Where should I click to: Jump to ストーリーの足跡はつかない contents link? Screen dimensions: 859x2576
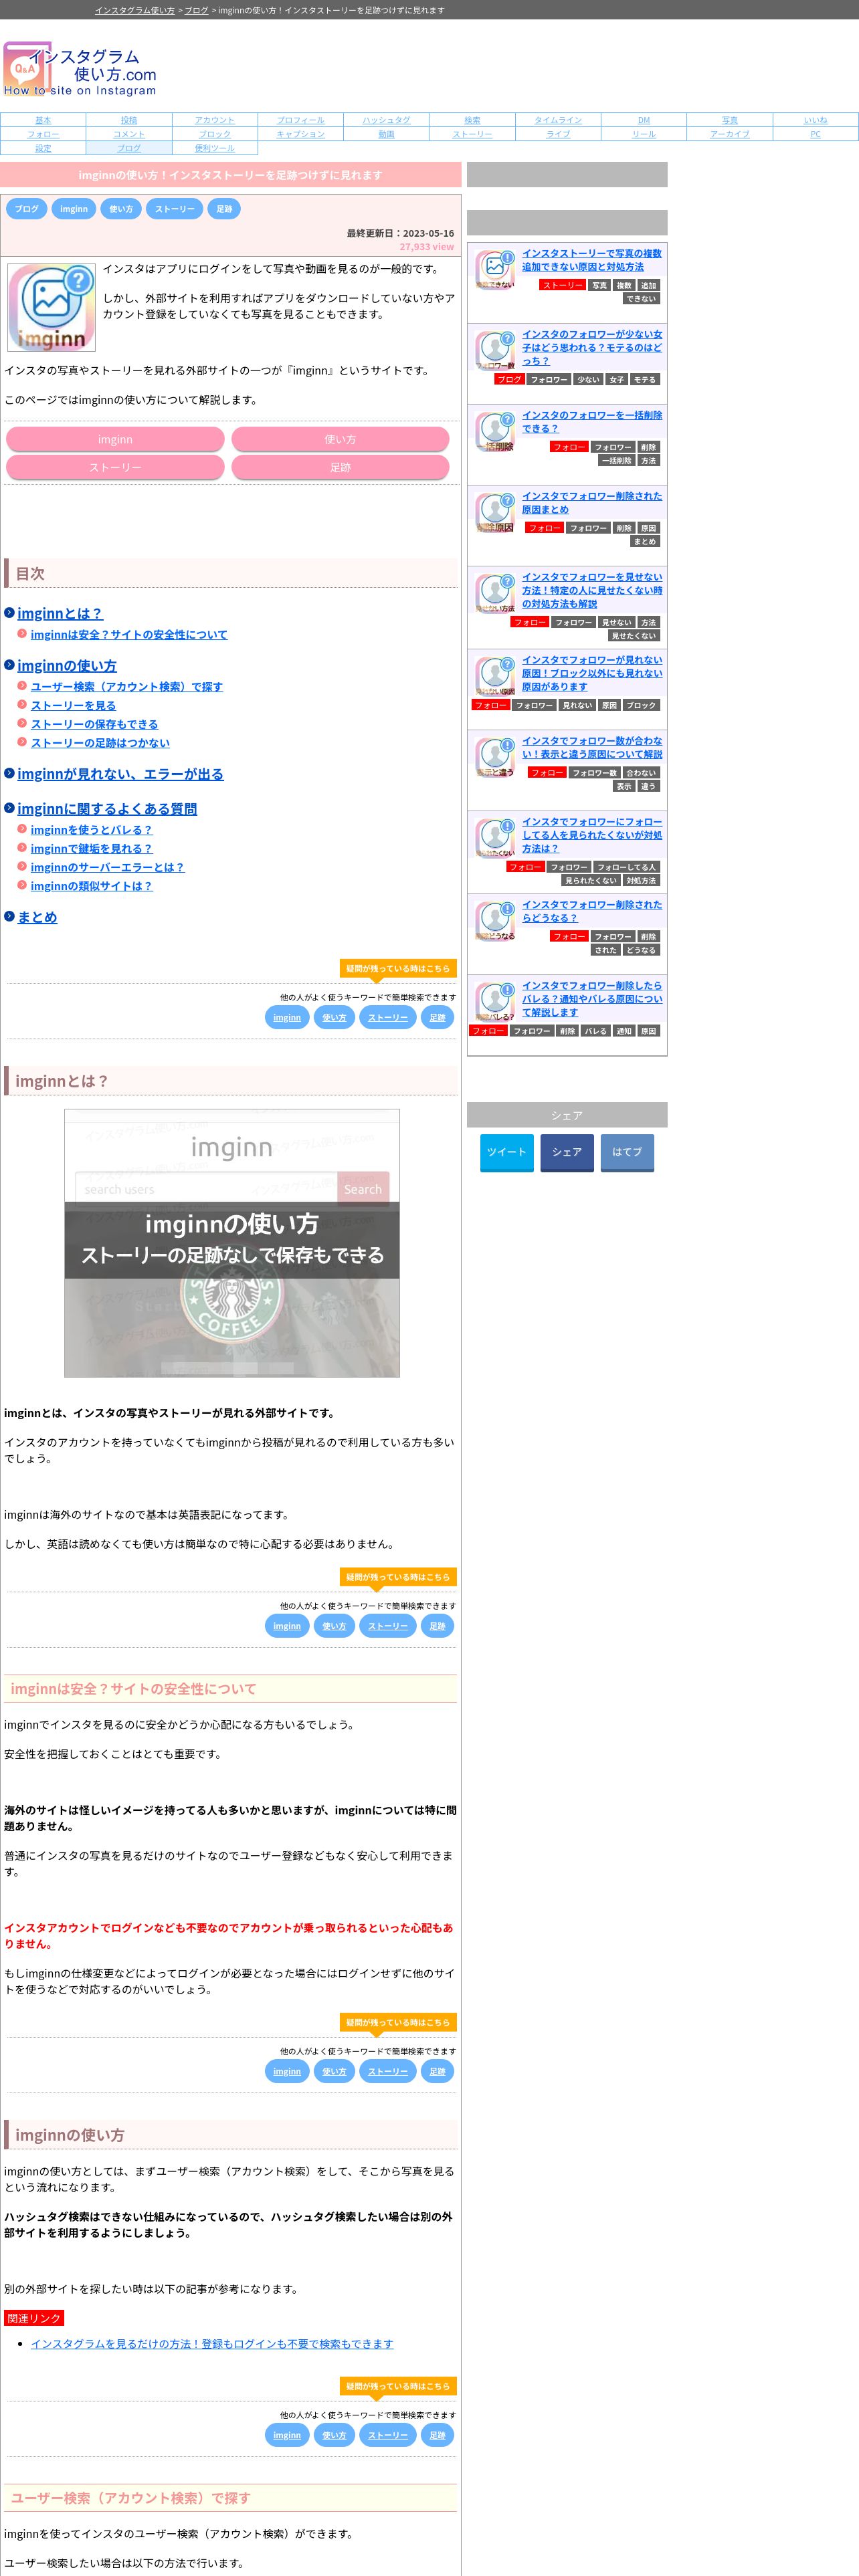point(100,744)
